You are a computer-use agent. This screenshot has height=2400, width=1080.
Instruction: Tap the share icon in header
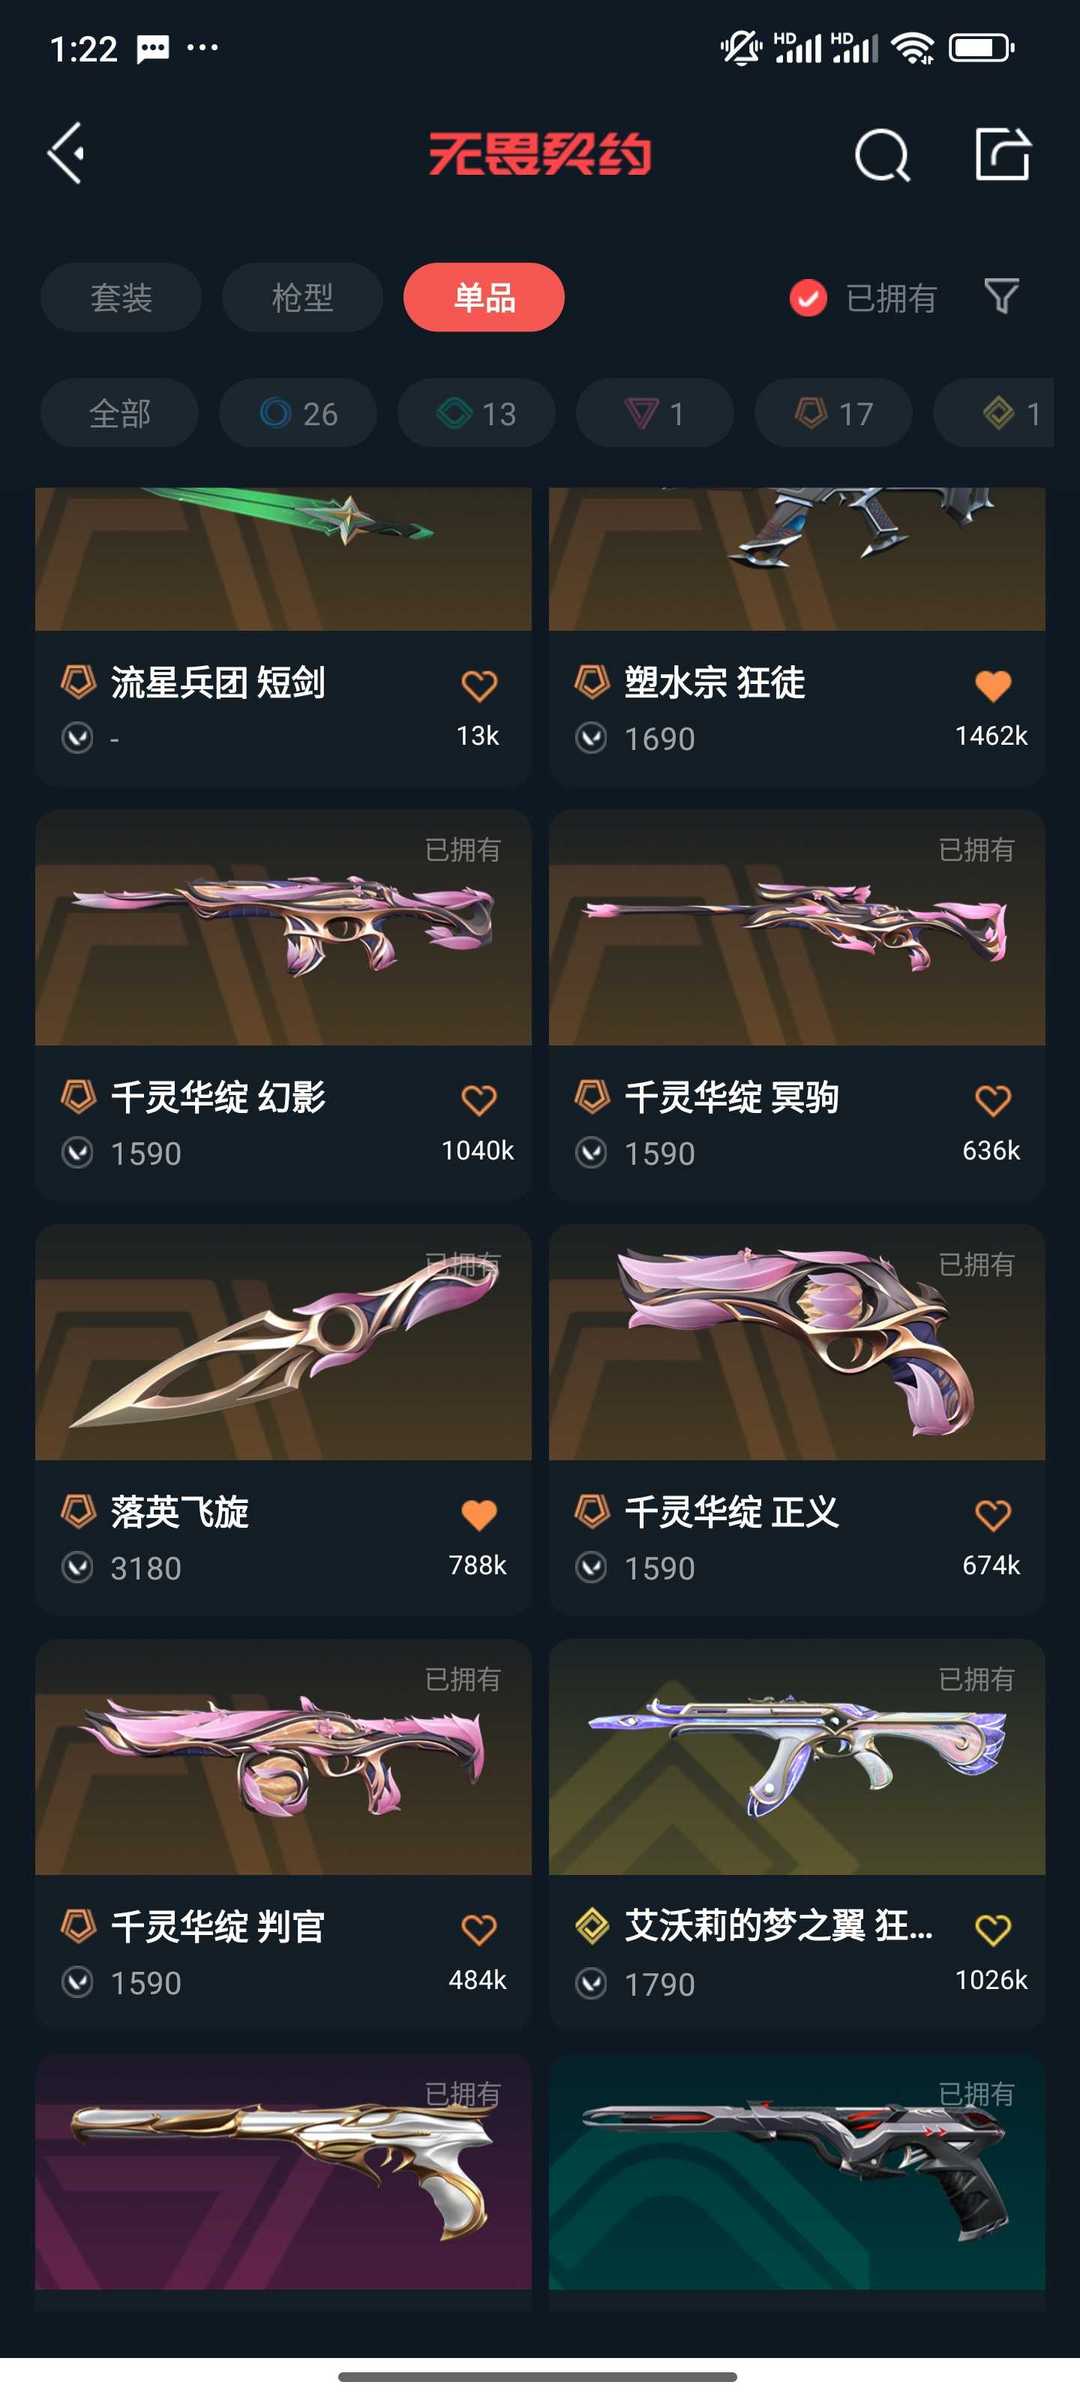point(1003,154)
